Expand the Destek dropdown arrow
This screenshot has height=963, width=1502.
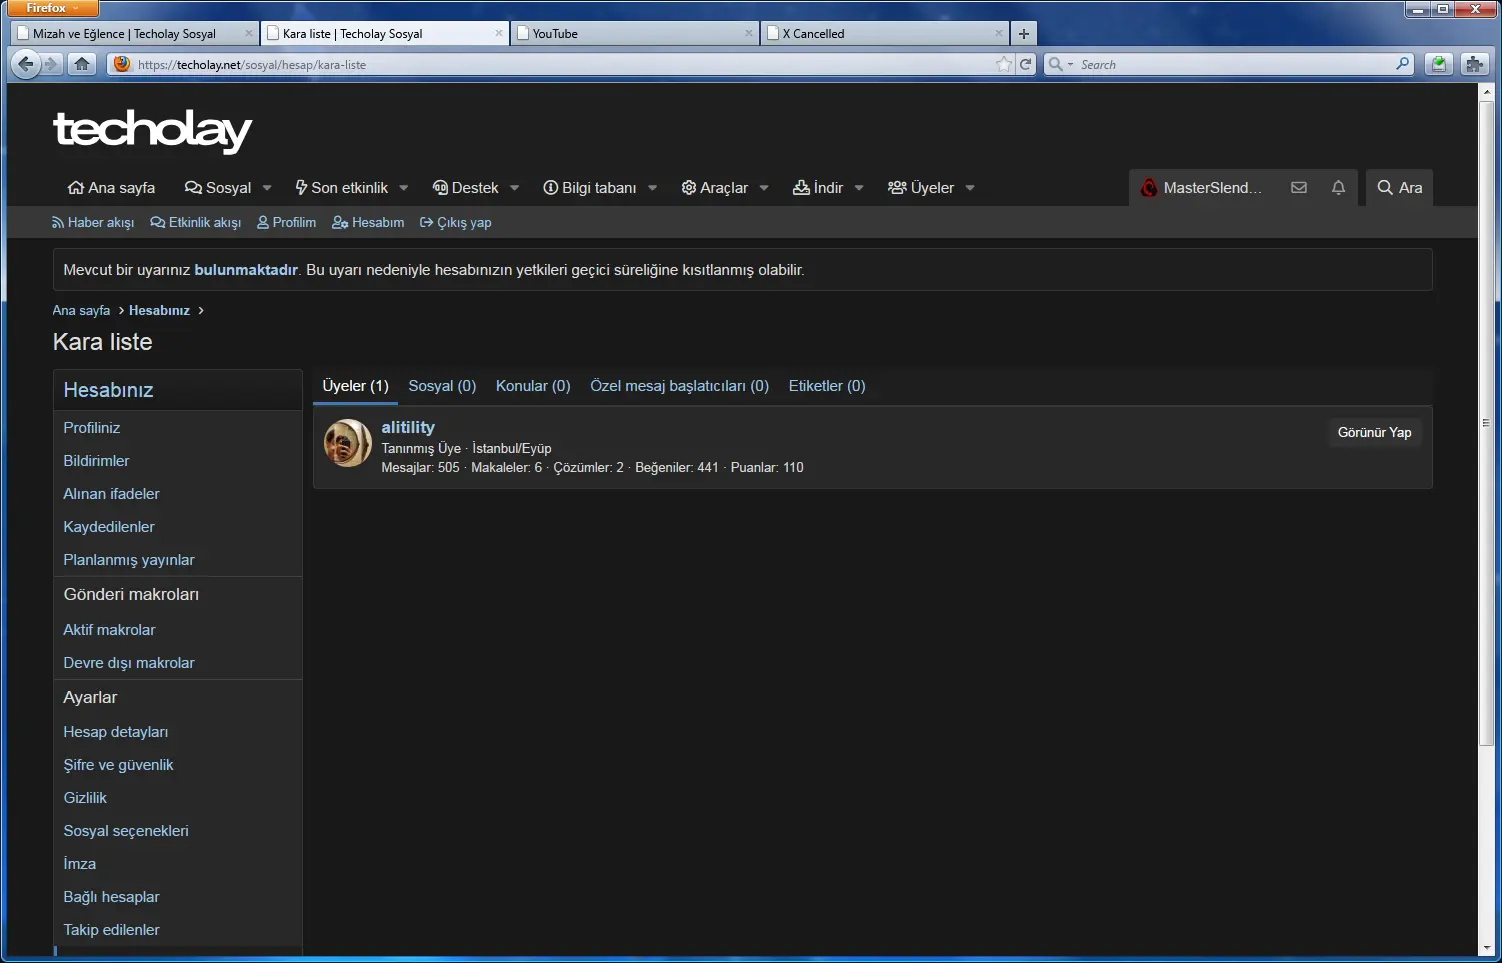(x=515, y=188)
